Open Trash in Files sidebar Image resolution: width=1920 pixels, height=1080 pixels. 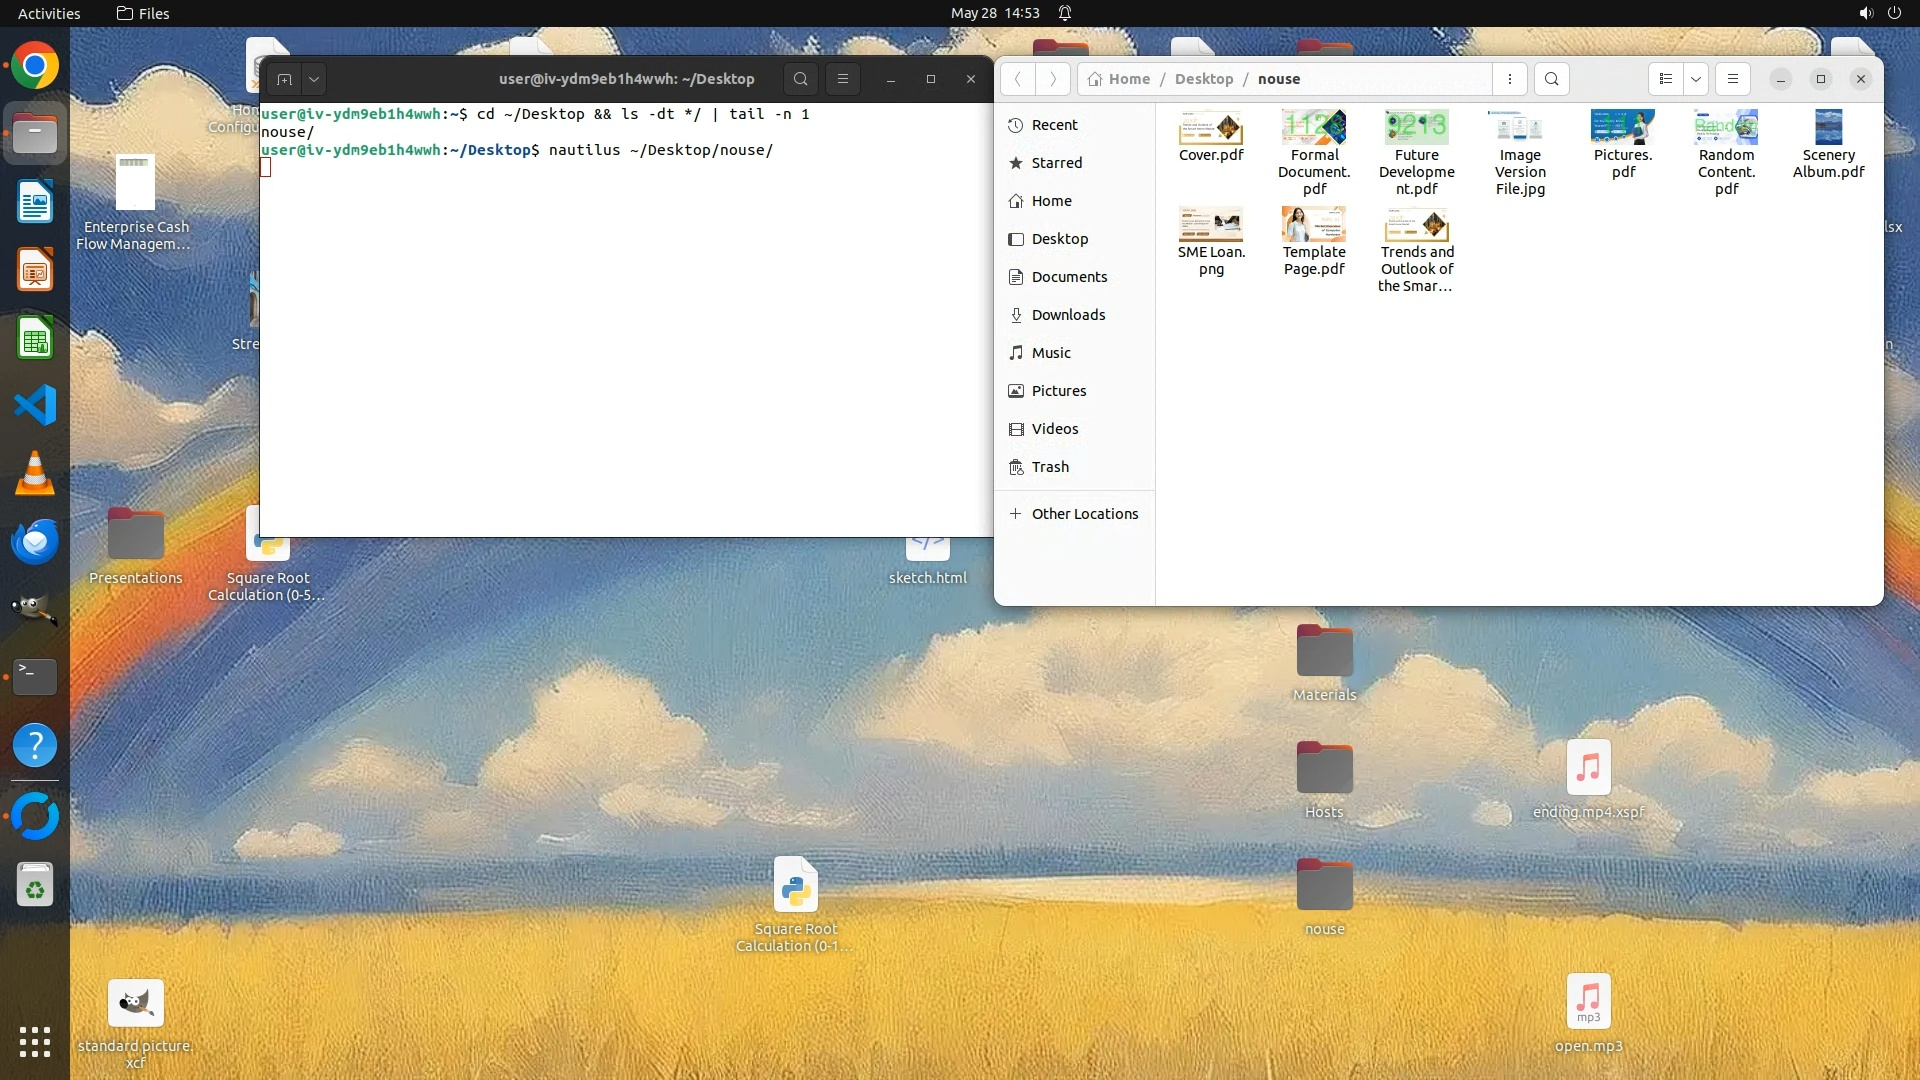pyautogui.click(x=1050, y=467)
